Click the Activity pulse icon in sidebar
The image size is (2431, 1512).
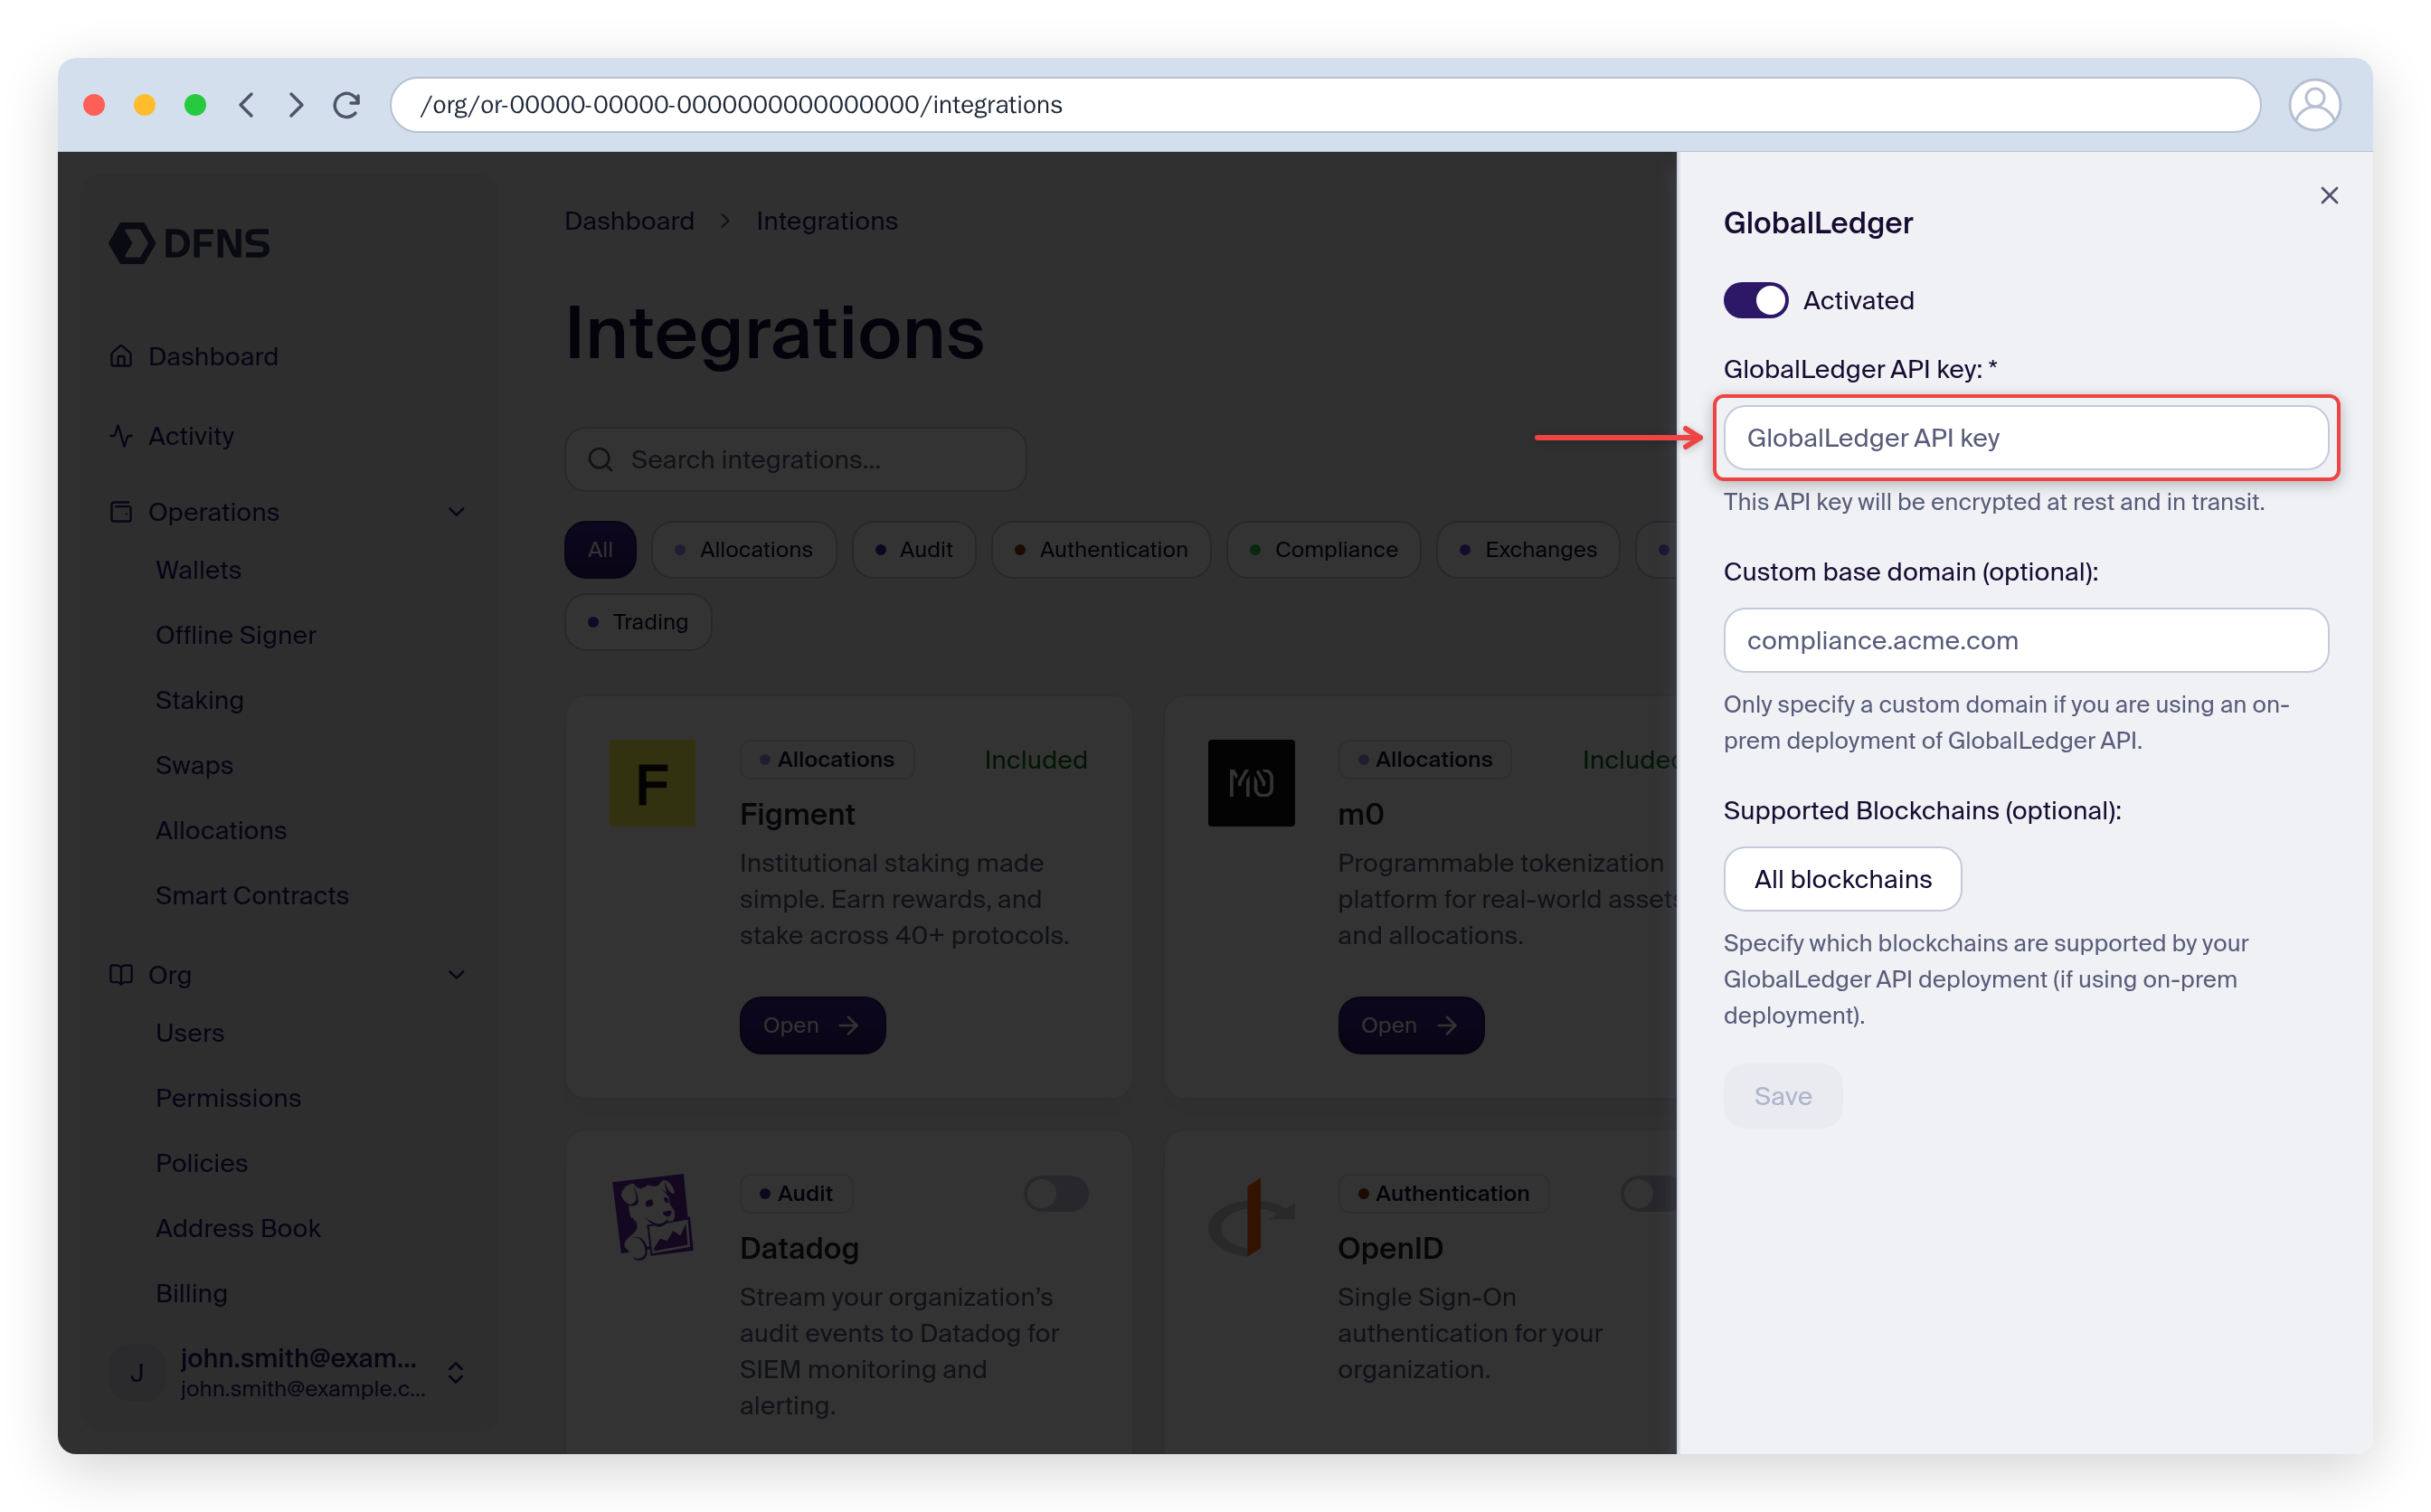[121, 436]
